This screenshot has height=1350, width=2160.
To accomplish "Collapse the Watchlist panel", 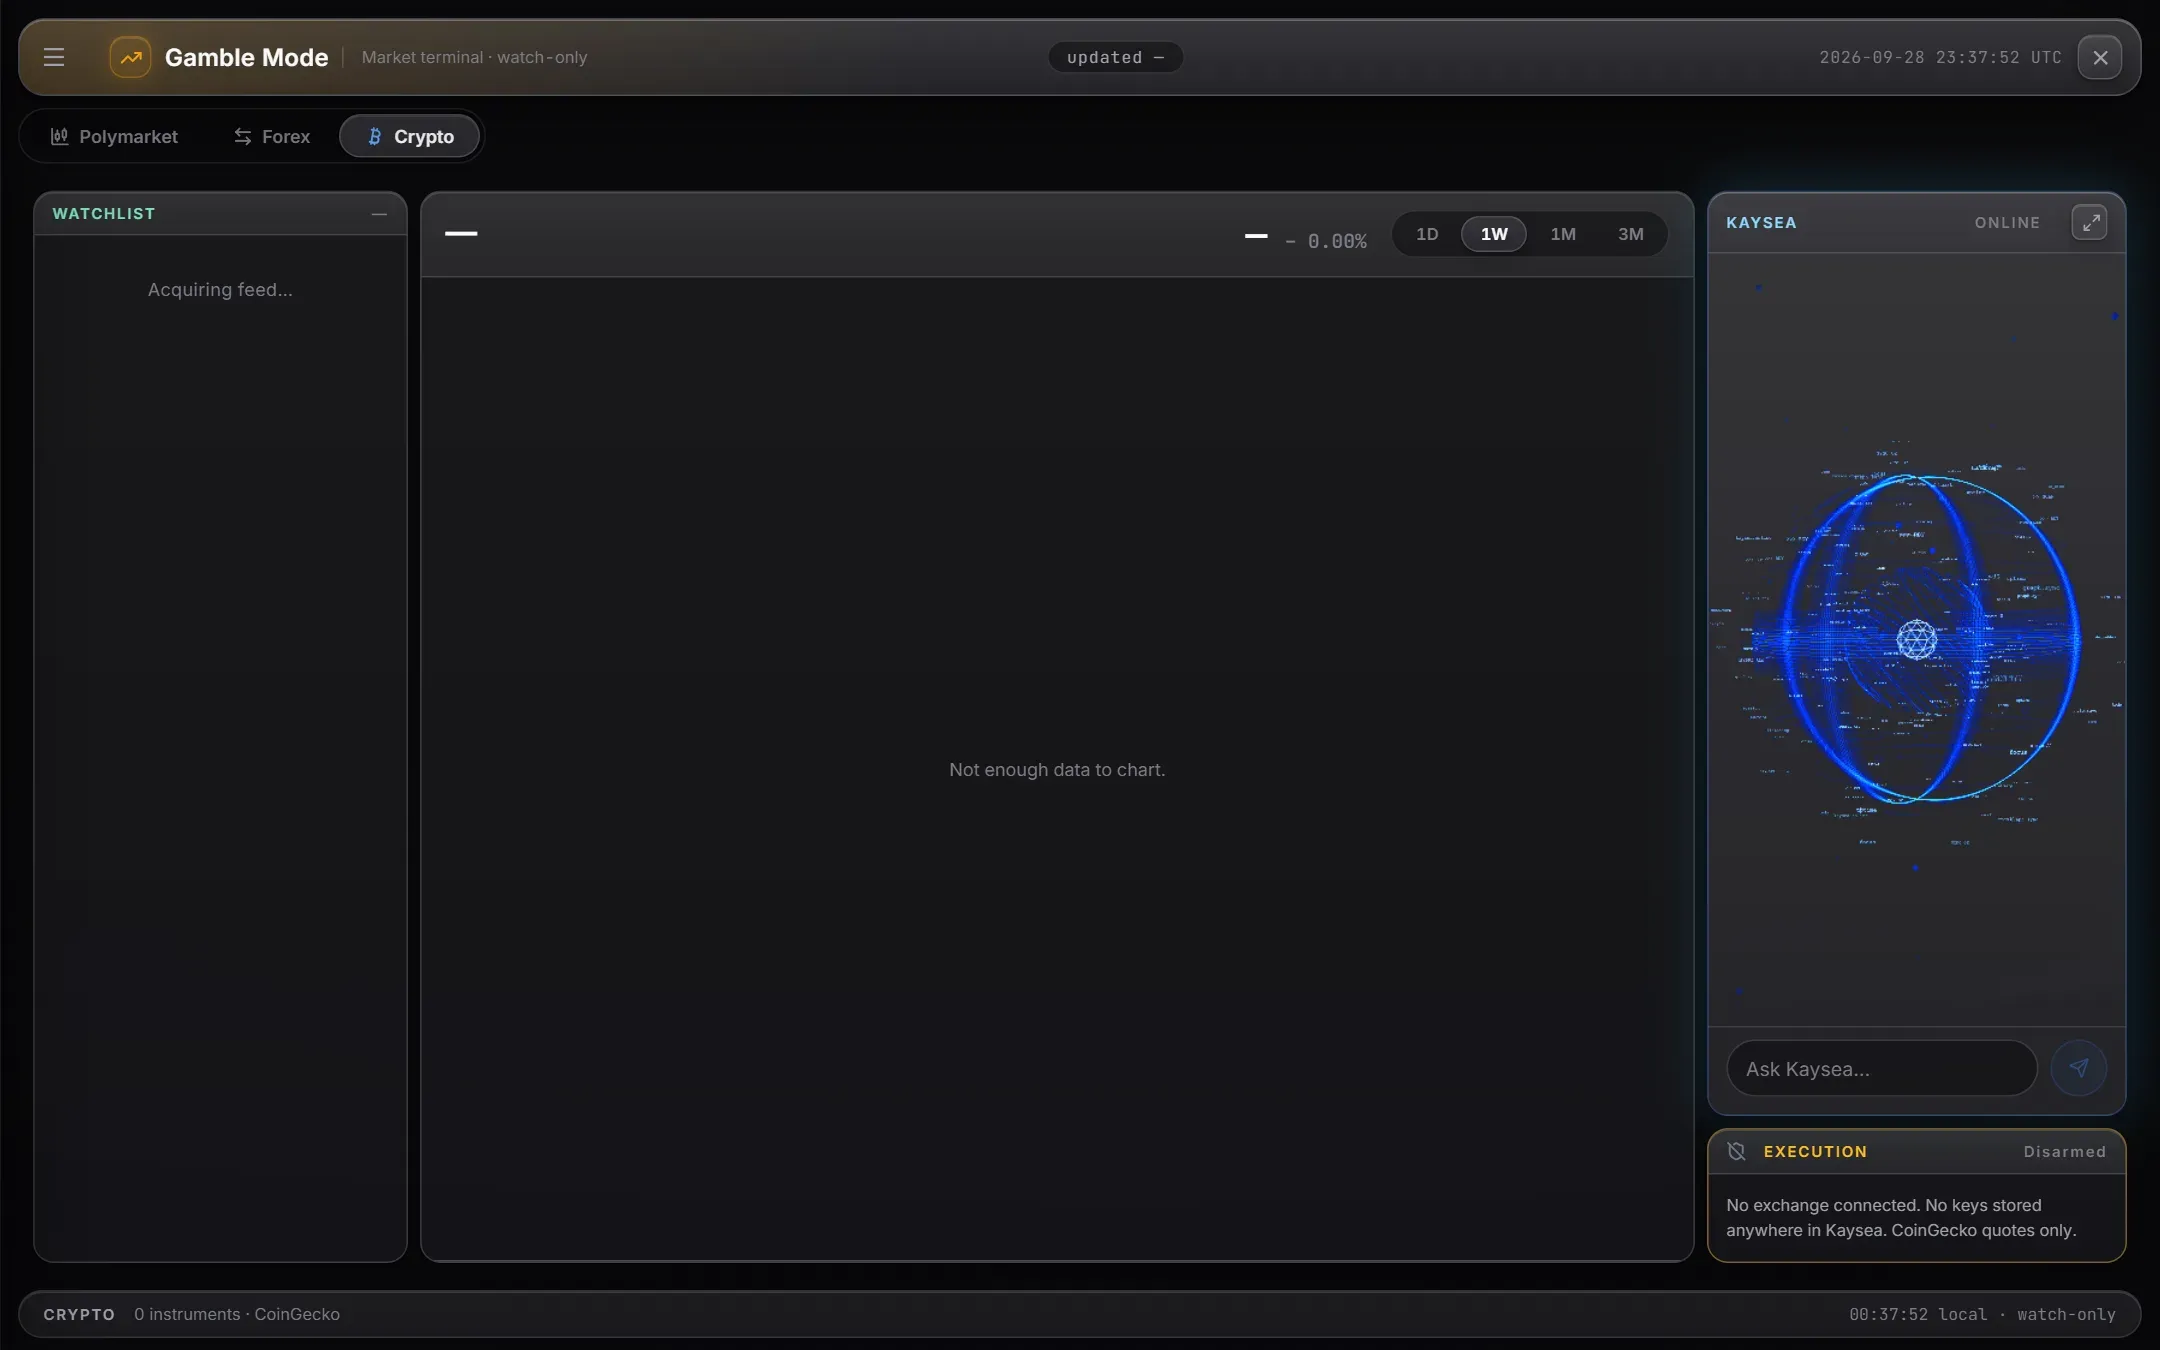I will (379, 214).
